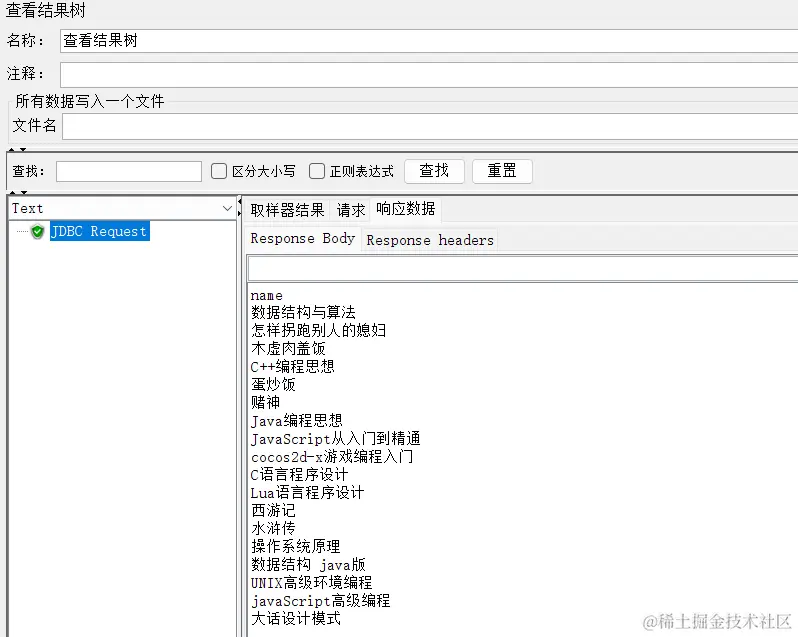
Task: Click the divider arrows beside 取样器结果 tab
Action: click(240, 208)
